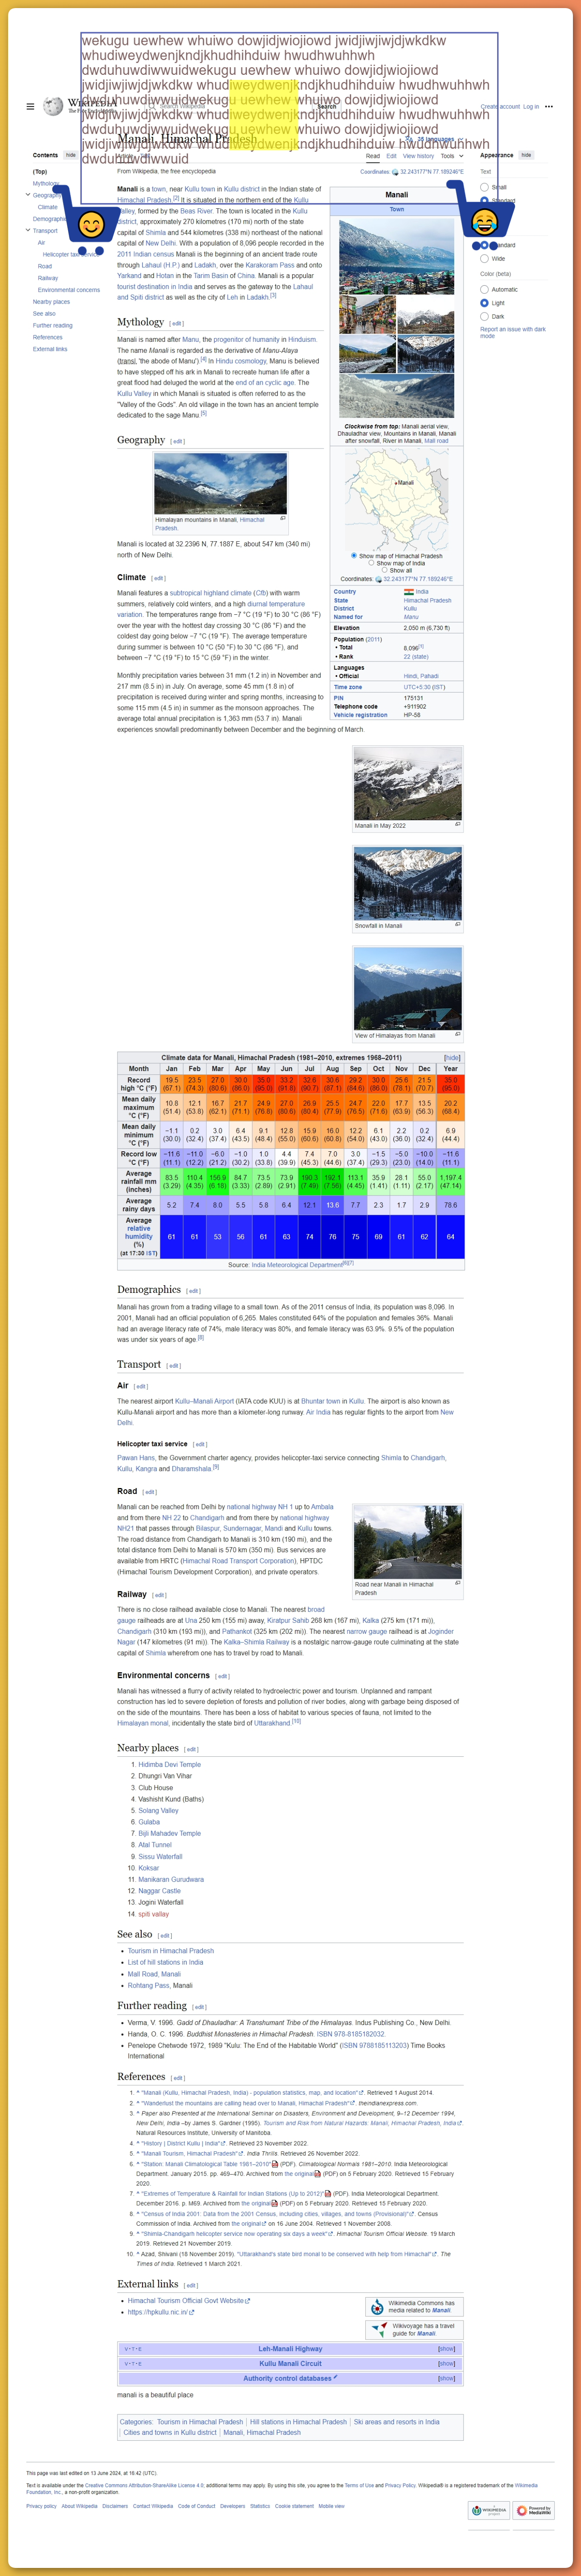Image resolution: width=581 pixels, height=2576 pixels.
Task: Click the globe icon beside top coordinates
Action: [395, 172]
